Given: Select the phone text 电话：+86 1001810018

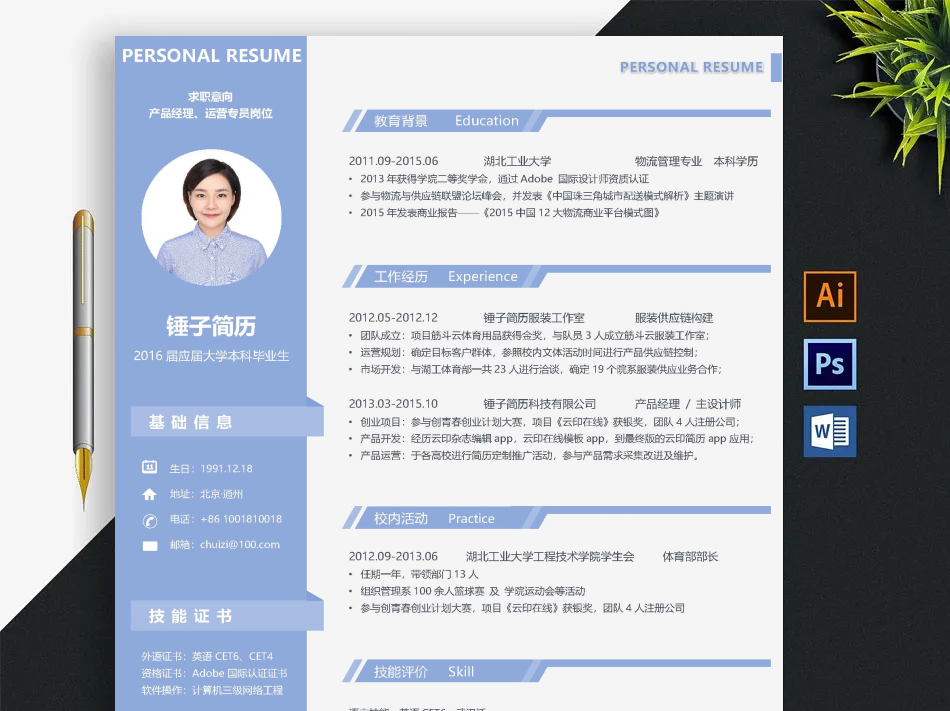Looking at the screenshot, I should pos(225,519).
